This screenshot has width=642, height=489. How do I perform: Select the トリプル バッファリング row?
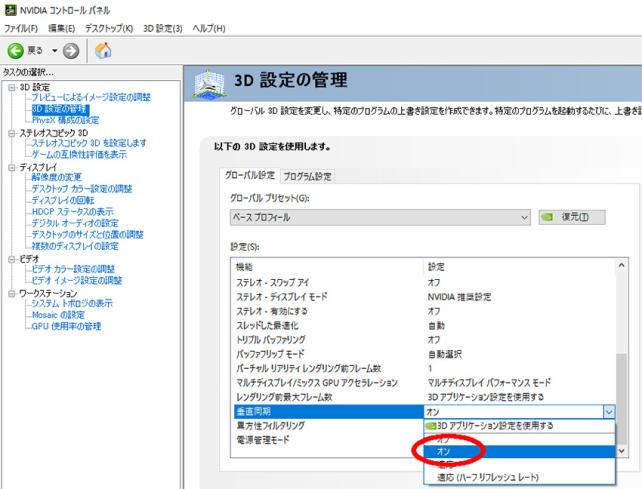pos(425,340)
